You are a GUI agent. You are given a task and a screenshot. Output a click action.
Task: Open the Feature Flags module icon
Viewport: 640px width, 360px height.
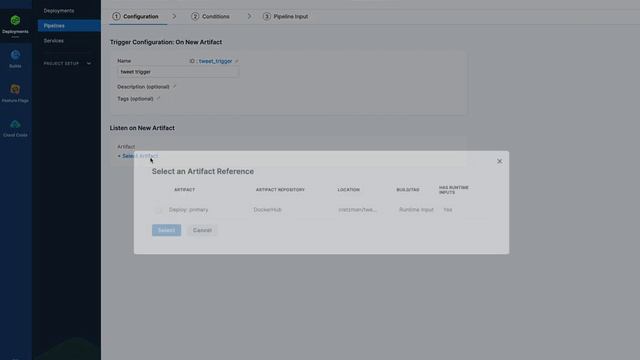[x=15, y=89]
